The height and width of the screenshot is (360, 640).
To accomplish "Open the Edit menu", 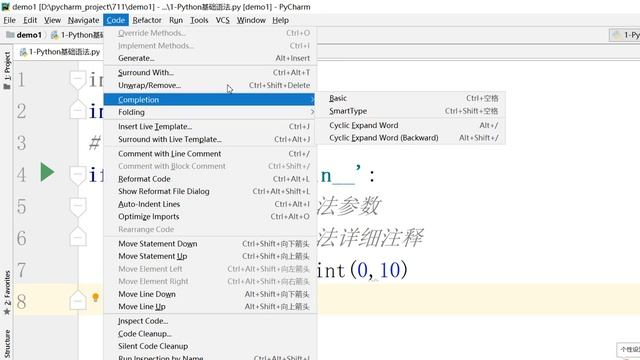I will pos(30,20).
